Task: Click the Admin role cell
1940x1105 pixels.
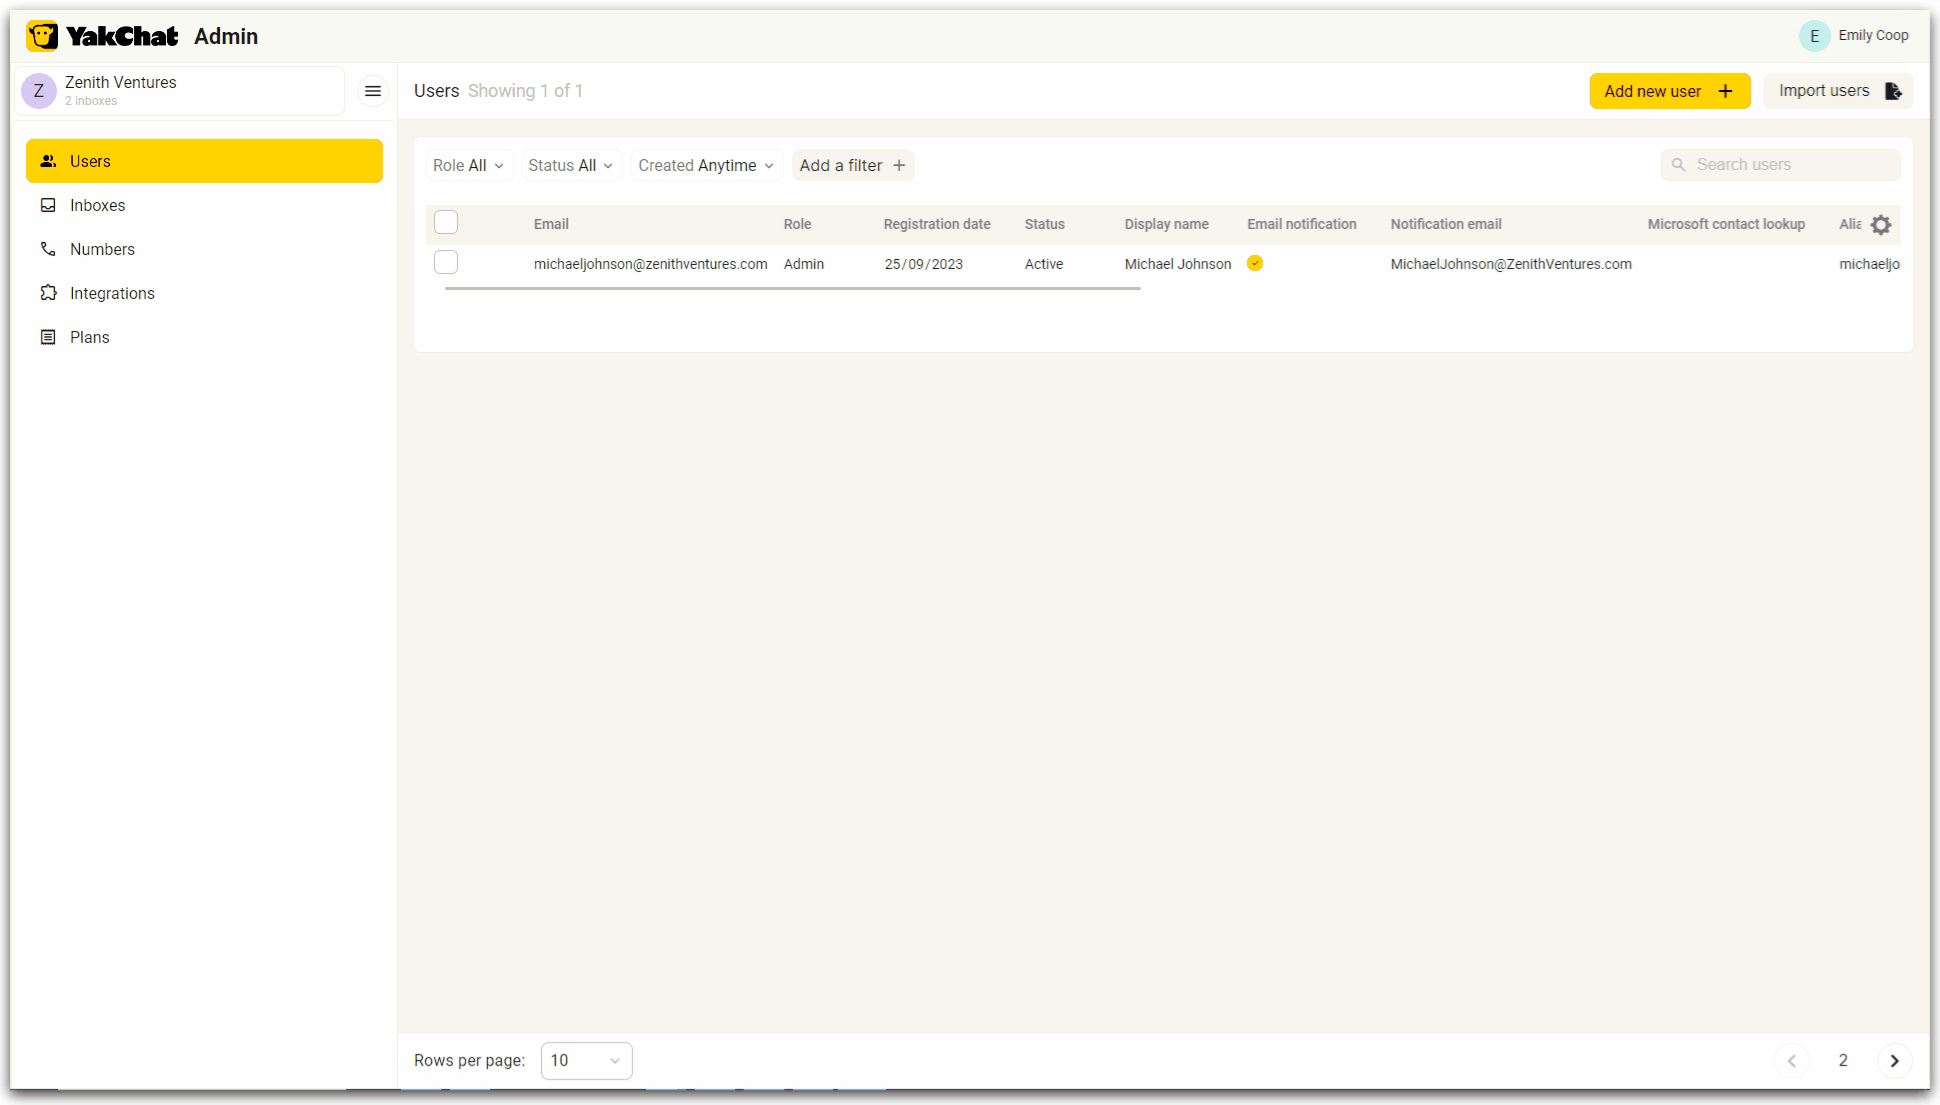Action: pyautogui.click(x=804, y=264)
